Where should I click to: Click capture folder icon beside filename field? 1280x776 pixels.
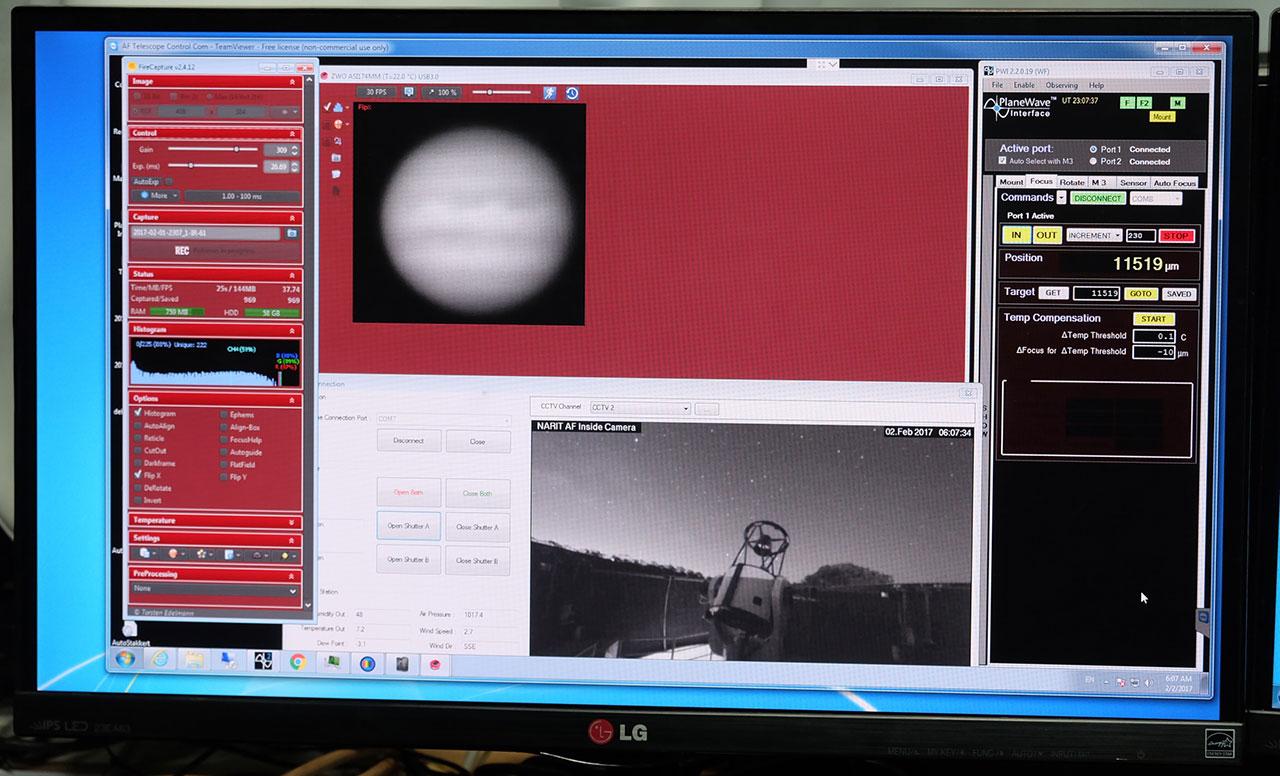click(292, 233)
